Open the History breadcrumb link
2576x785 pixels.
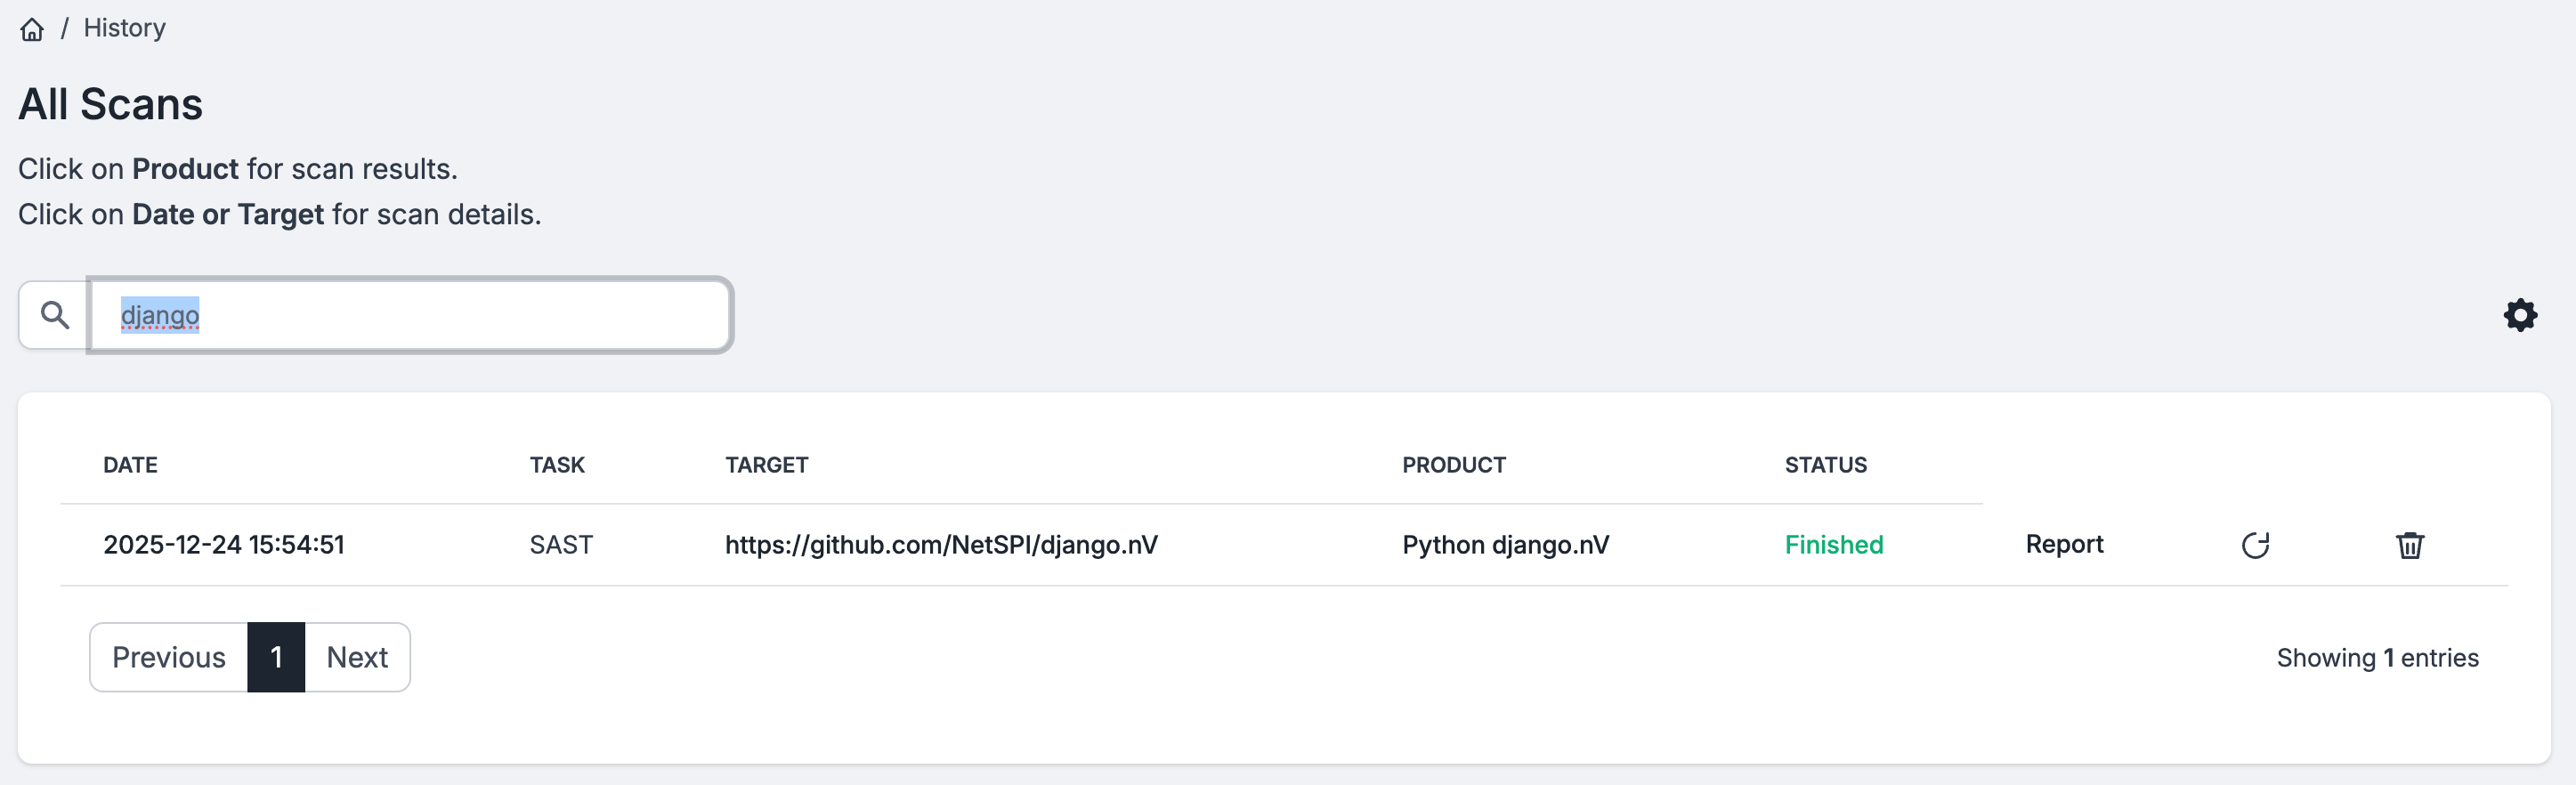pos(124,28)
